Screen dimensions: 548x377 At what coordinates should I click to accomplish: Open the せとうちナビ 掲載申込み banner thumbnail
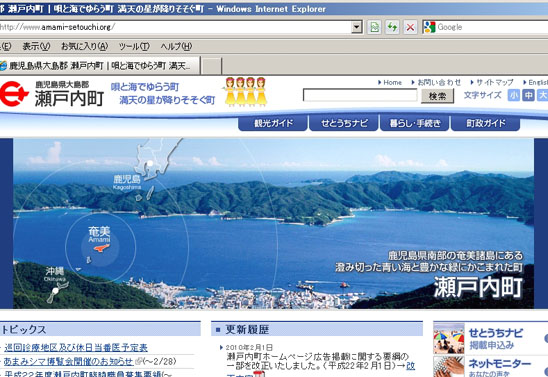coord(449,339)
